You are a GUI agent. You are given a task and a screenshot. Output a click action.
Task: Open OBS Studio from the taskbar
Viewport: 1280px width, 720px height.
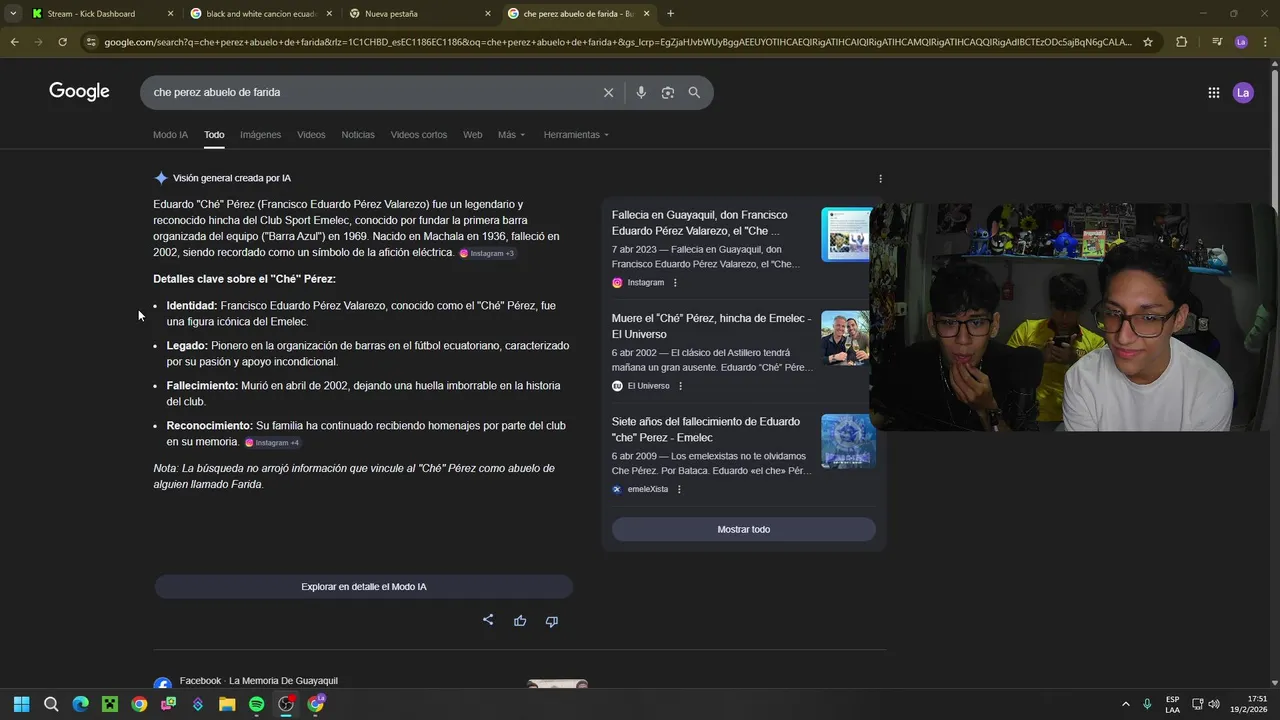[x=286, y=704]
